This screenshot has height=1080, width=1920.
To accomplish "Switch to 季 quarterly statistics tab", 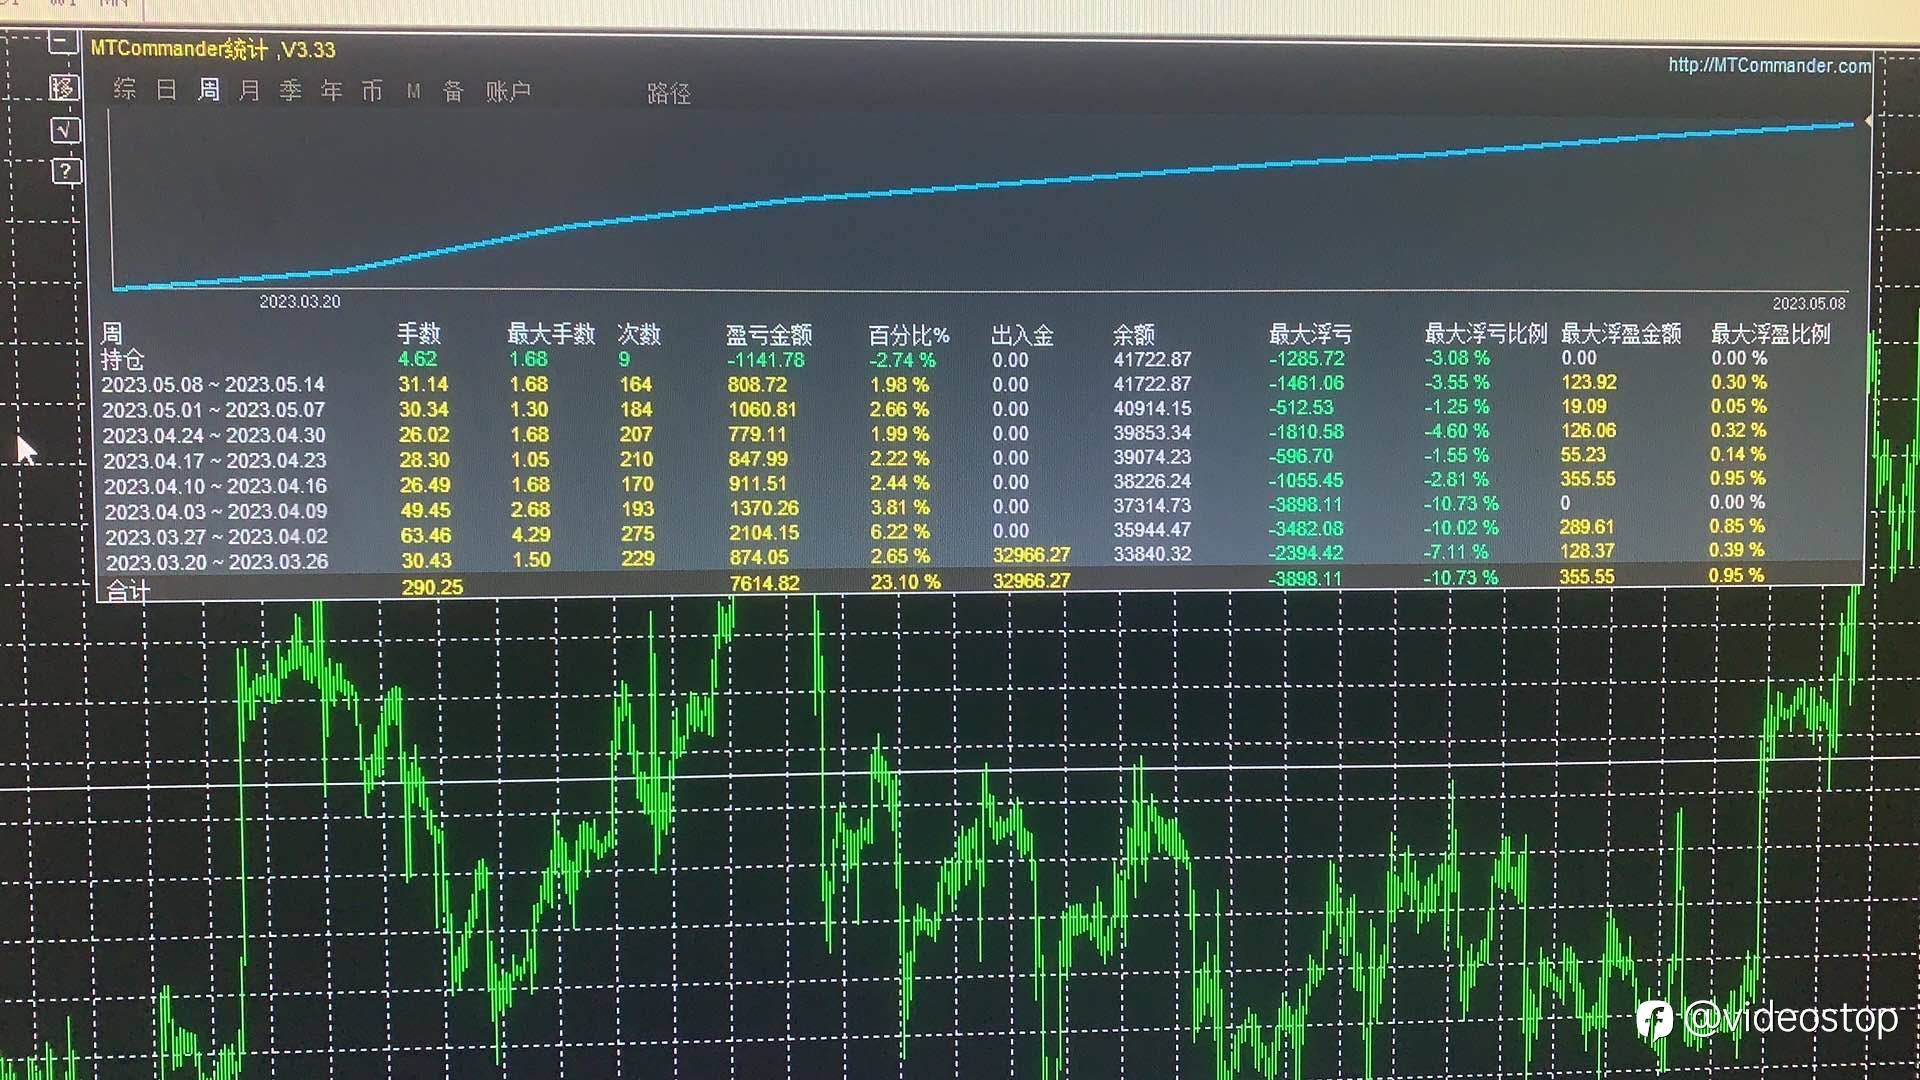I will pyautogui.click(x=290, y=91).
